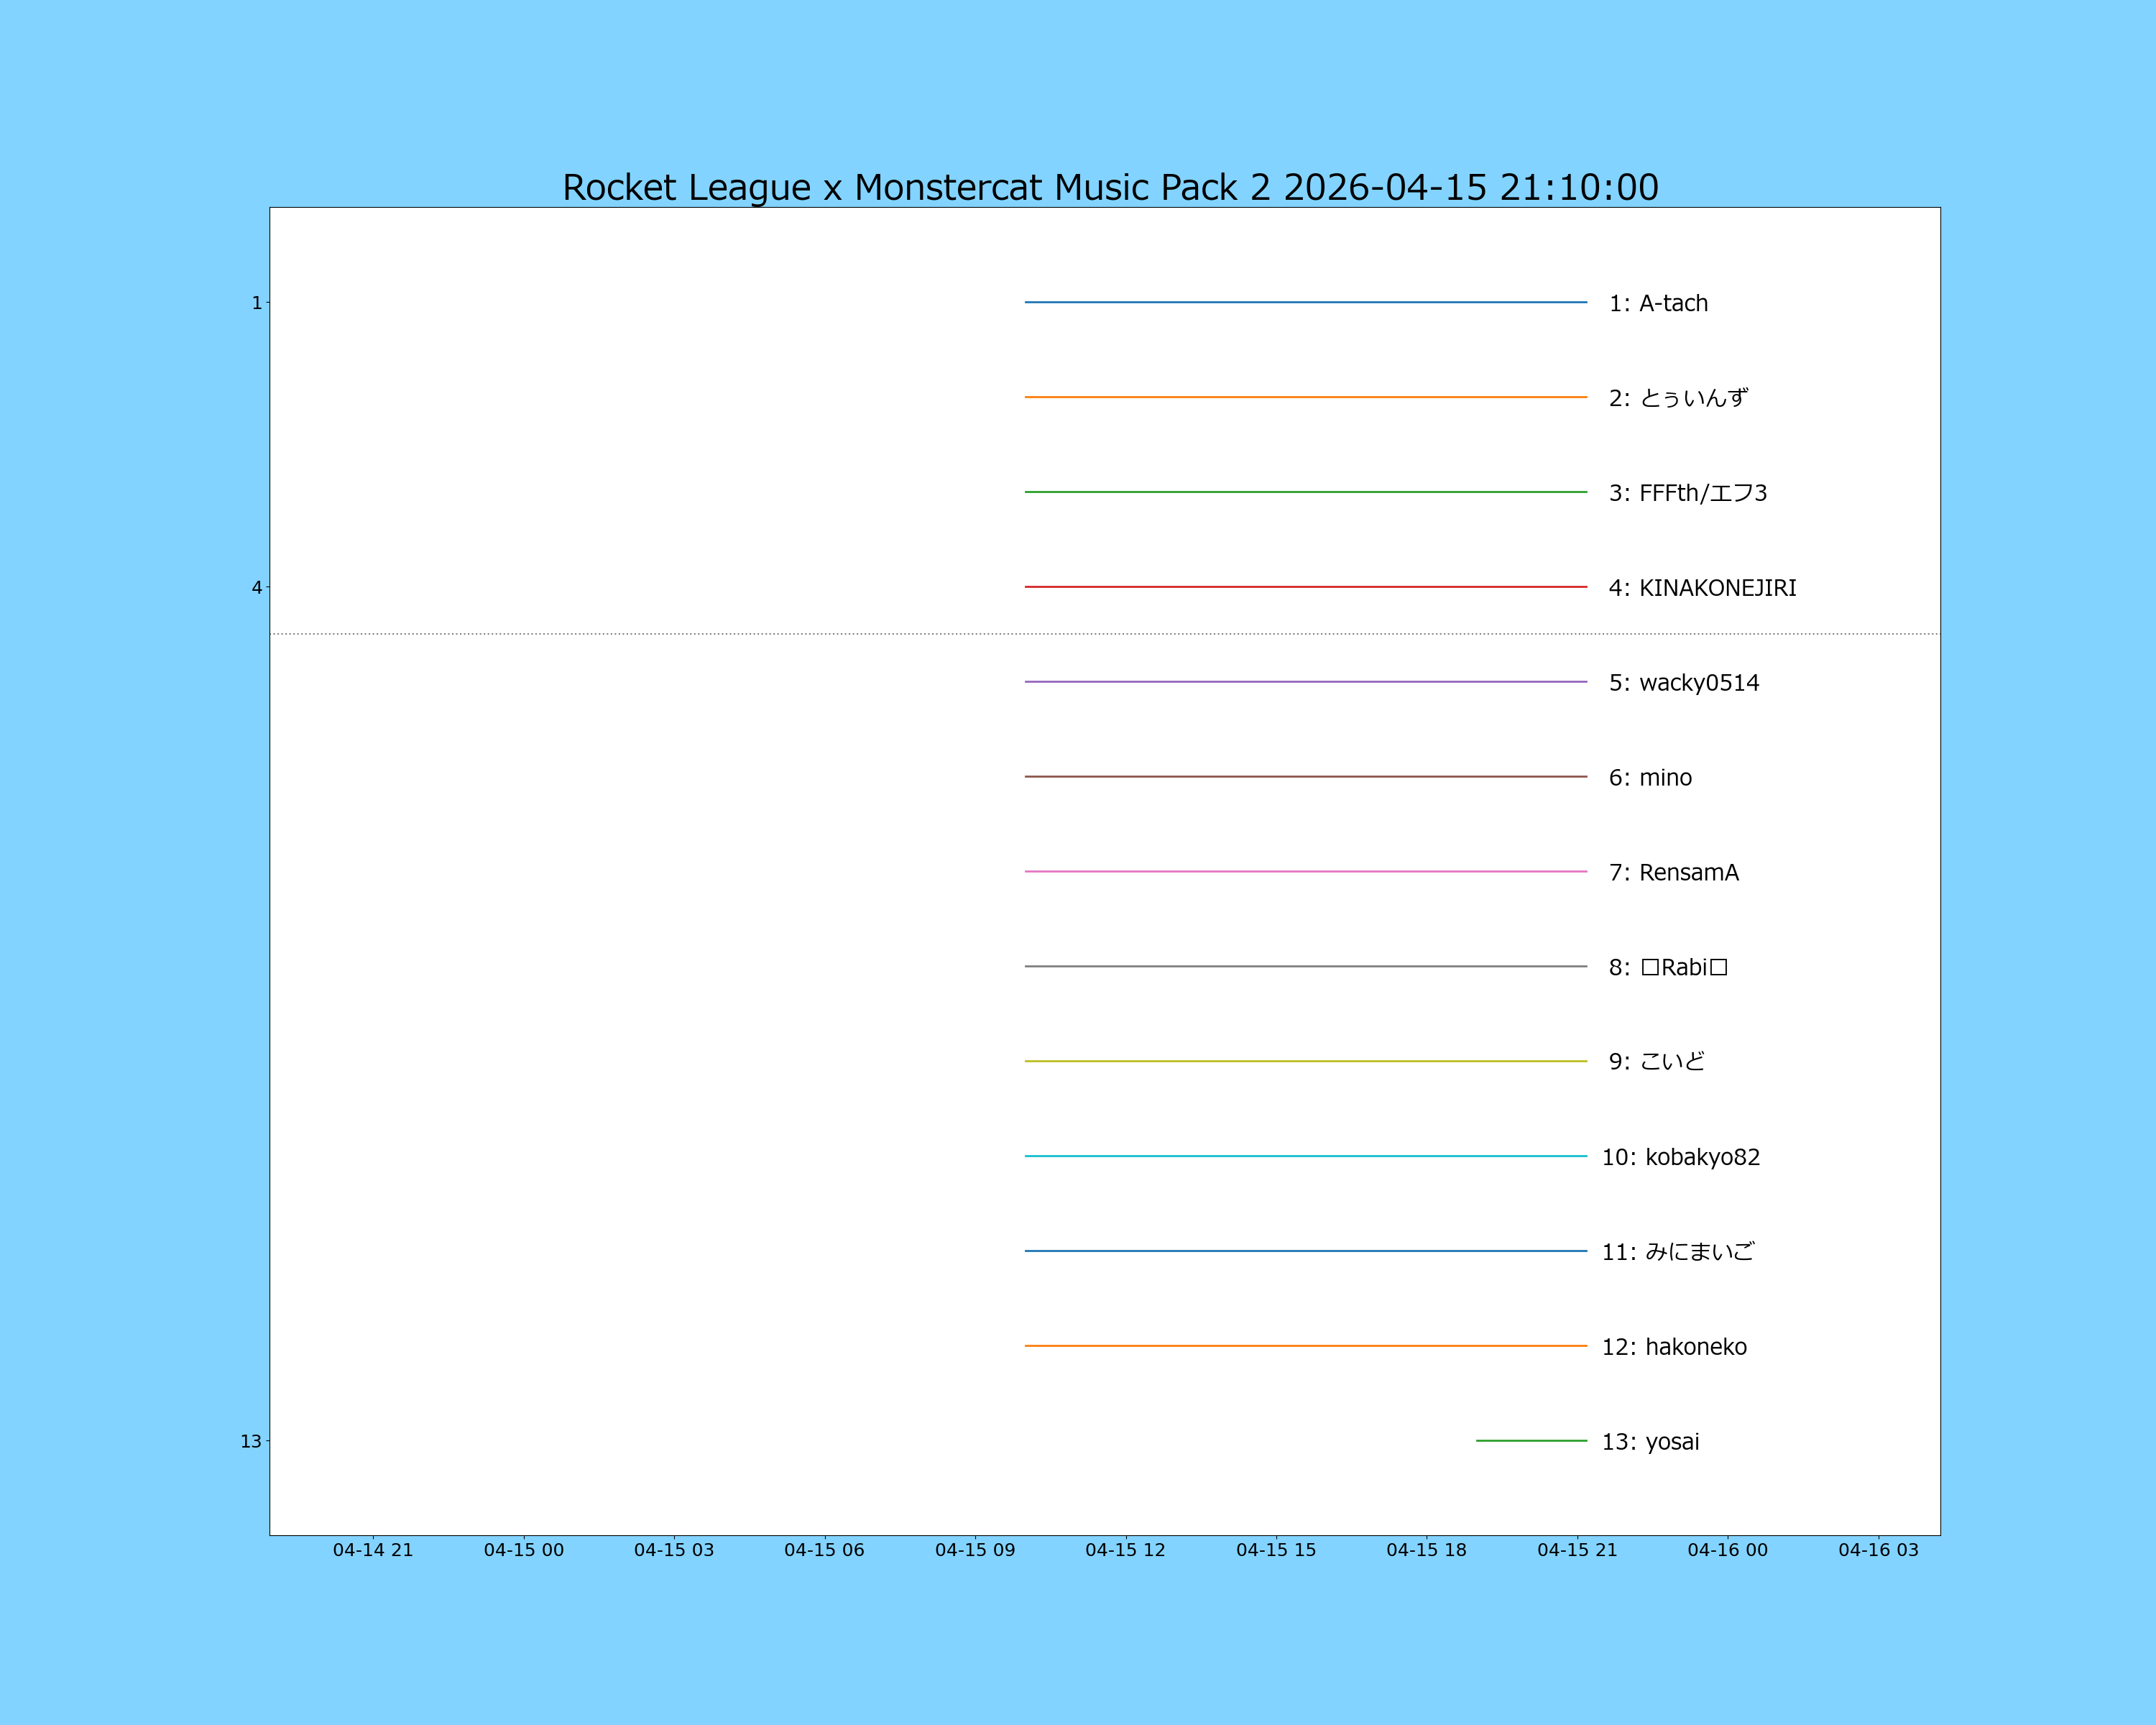Click the x-axis tick '04-15 12'
The height and width of the screenshot is (1725, 2156).
[1125, 1550]
